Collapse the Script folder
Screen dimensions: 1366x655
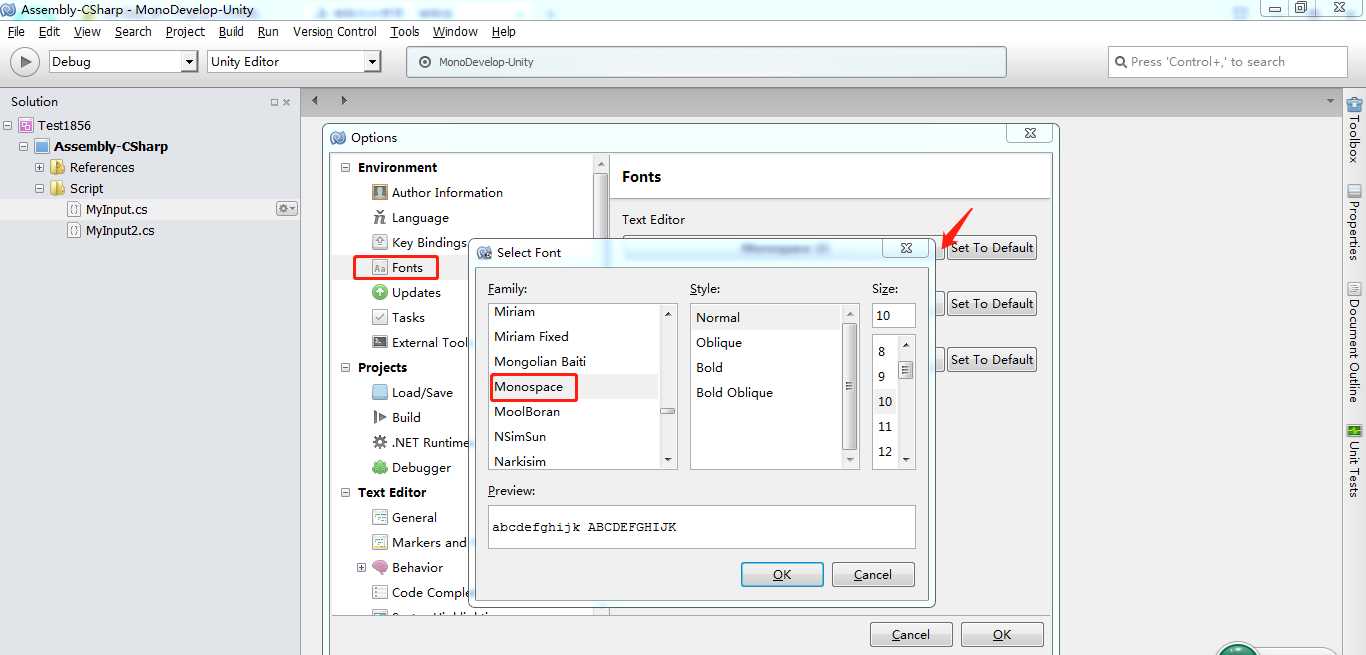tap(40, 188)
